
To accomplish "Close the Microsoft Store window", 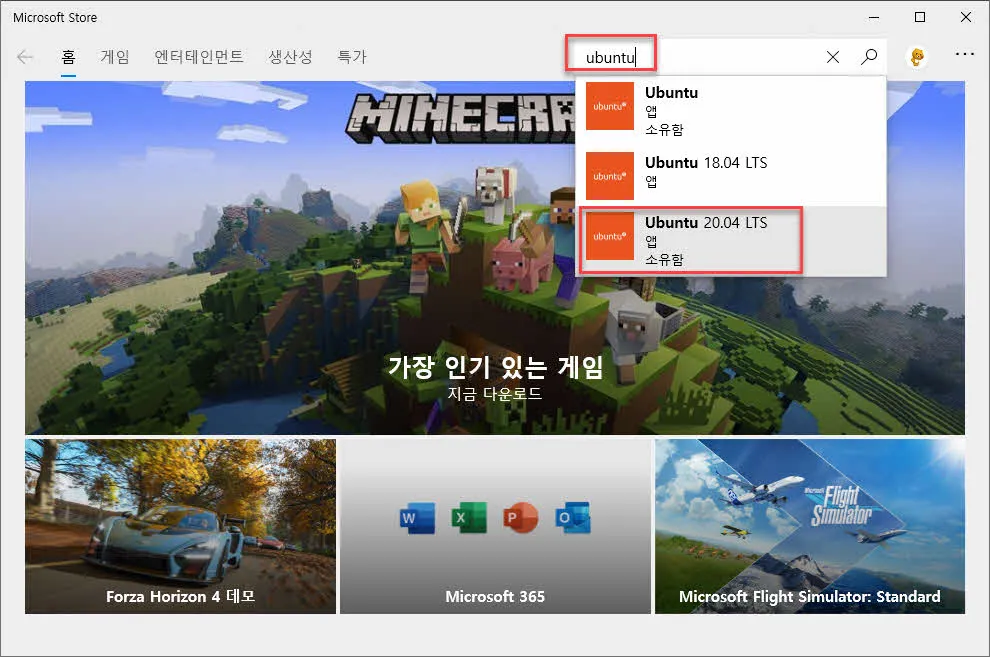I will point(966,17).
